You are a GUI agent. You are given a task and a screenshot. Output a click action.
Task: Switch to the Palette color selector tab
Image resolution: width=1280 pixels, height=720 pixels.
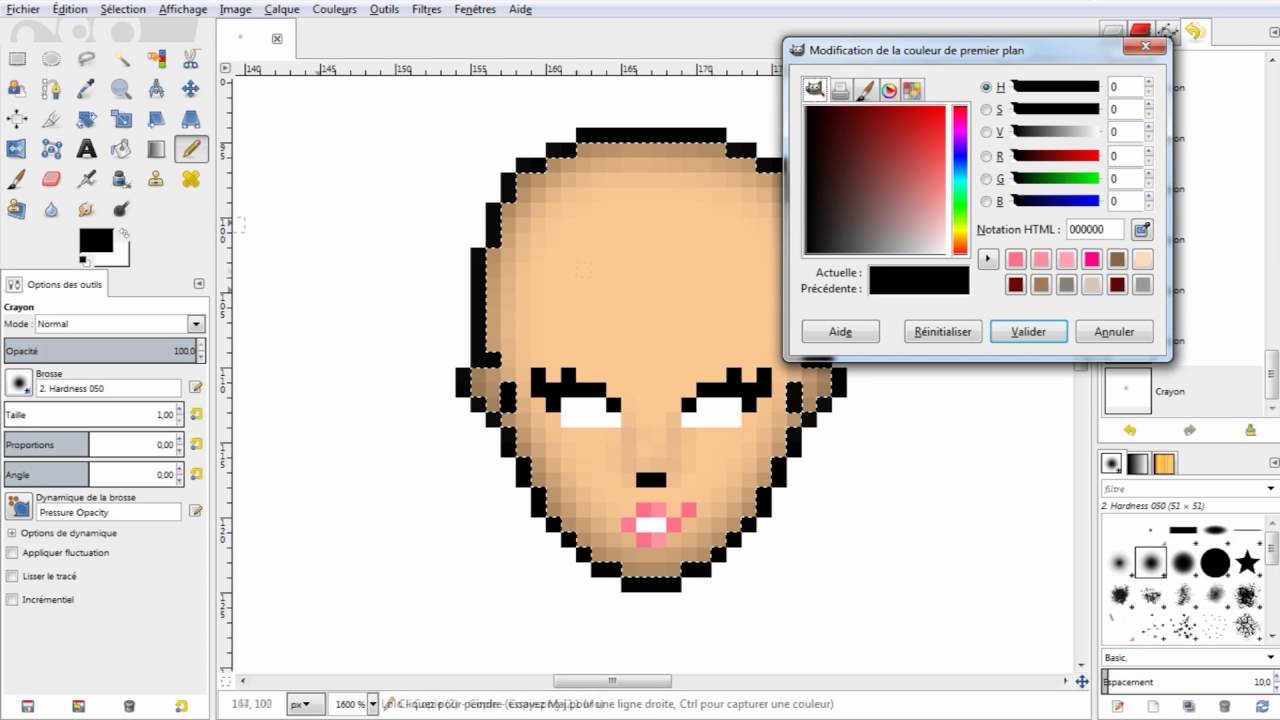[x=912, y=90]
